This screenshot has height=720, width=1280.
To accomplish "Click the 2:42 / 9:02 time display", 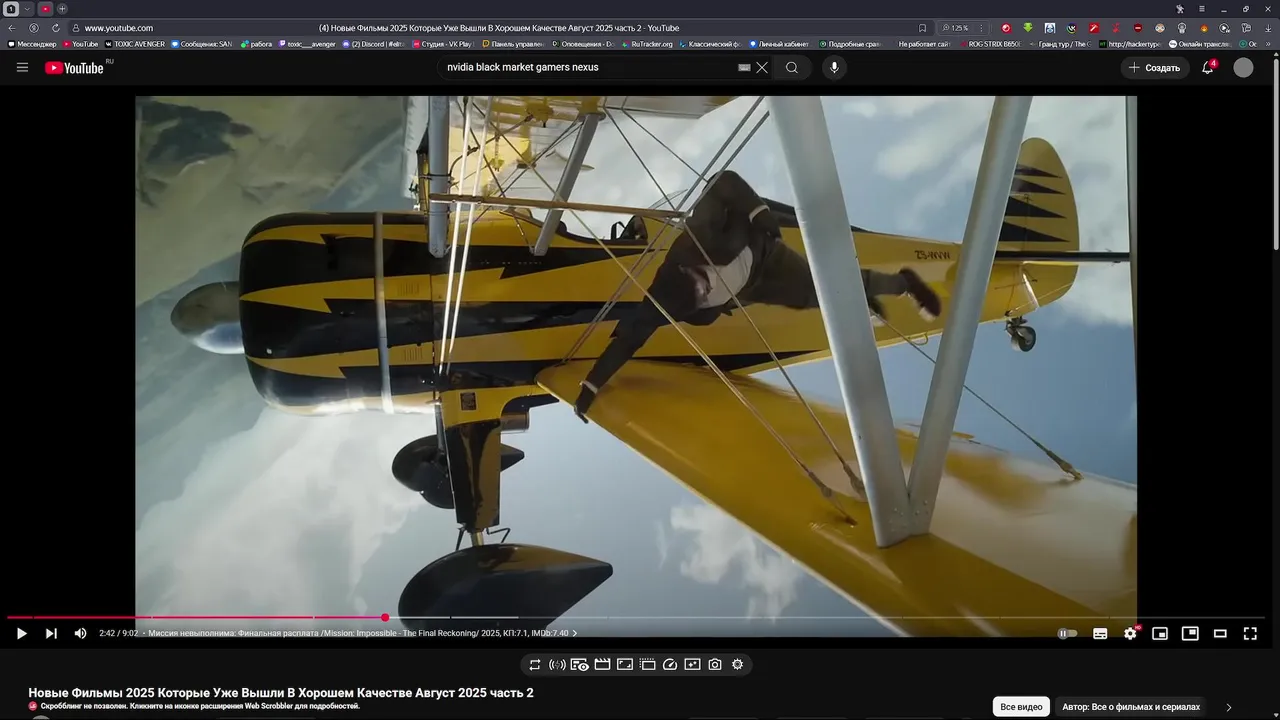I will click(x=119, y=633).
